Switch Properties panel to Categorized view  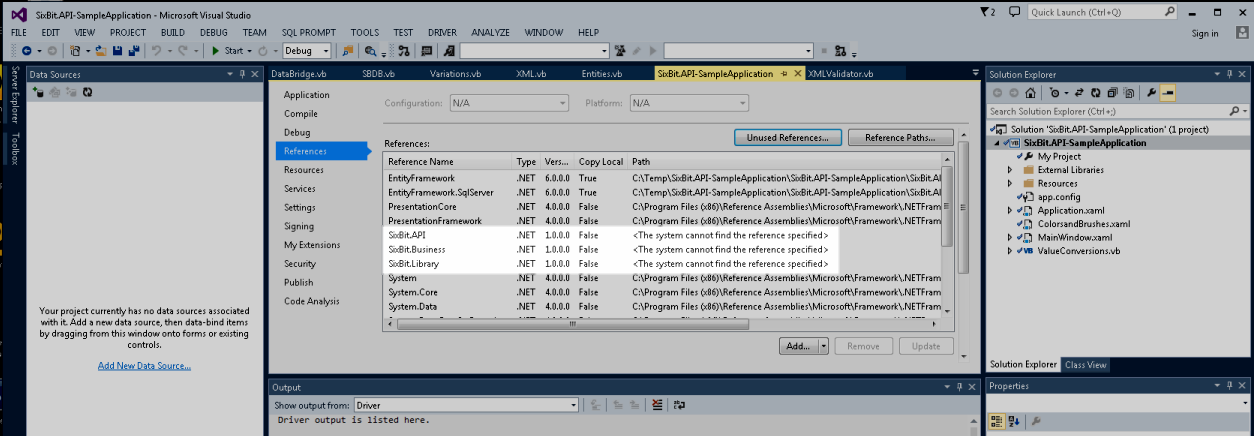click(996, 422)
